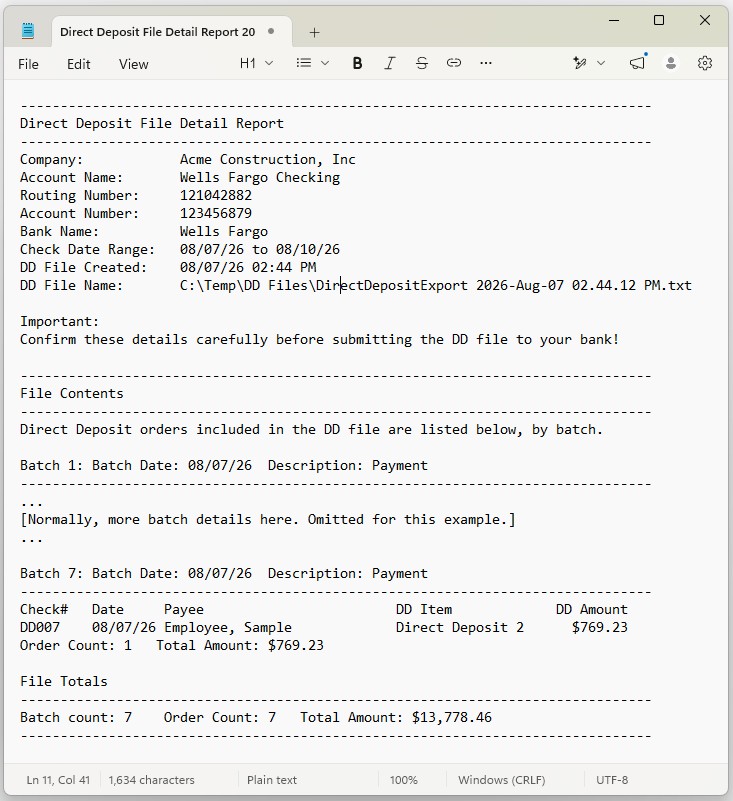
Task: Maximize the Notepad window
Action: point(659,20)
